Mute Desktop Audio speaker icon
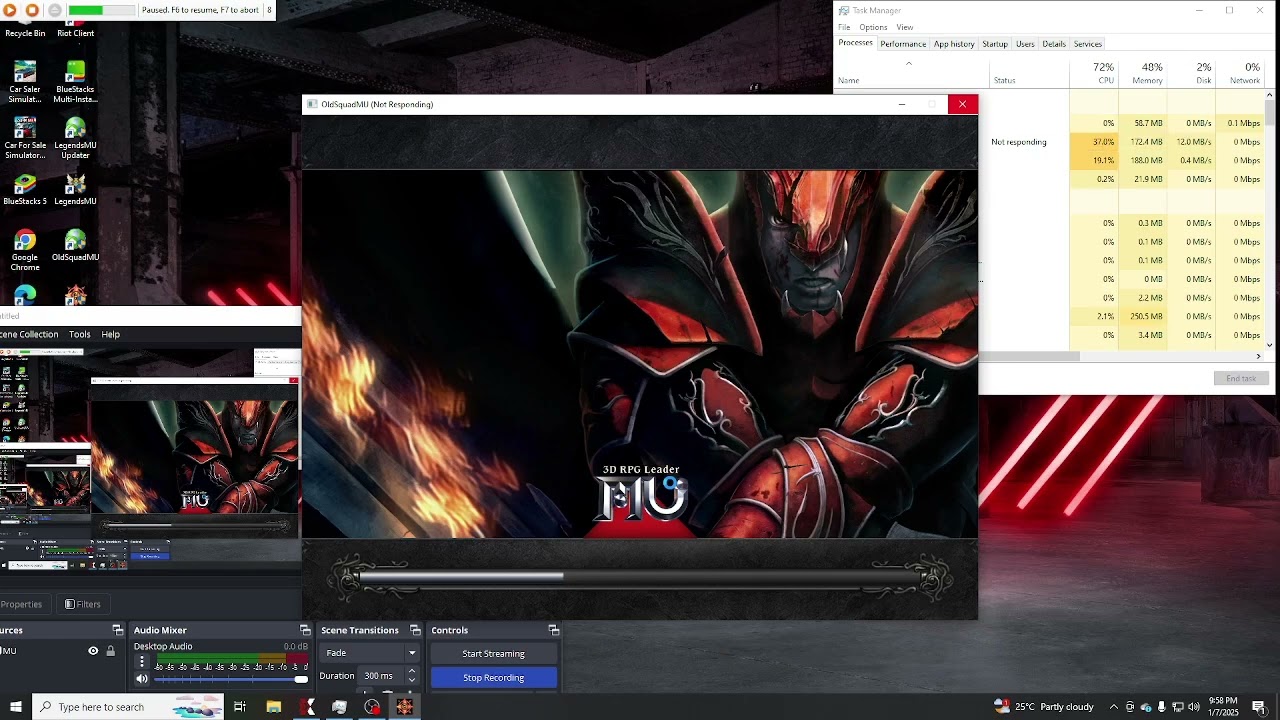 pos(142,679)
